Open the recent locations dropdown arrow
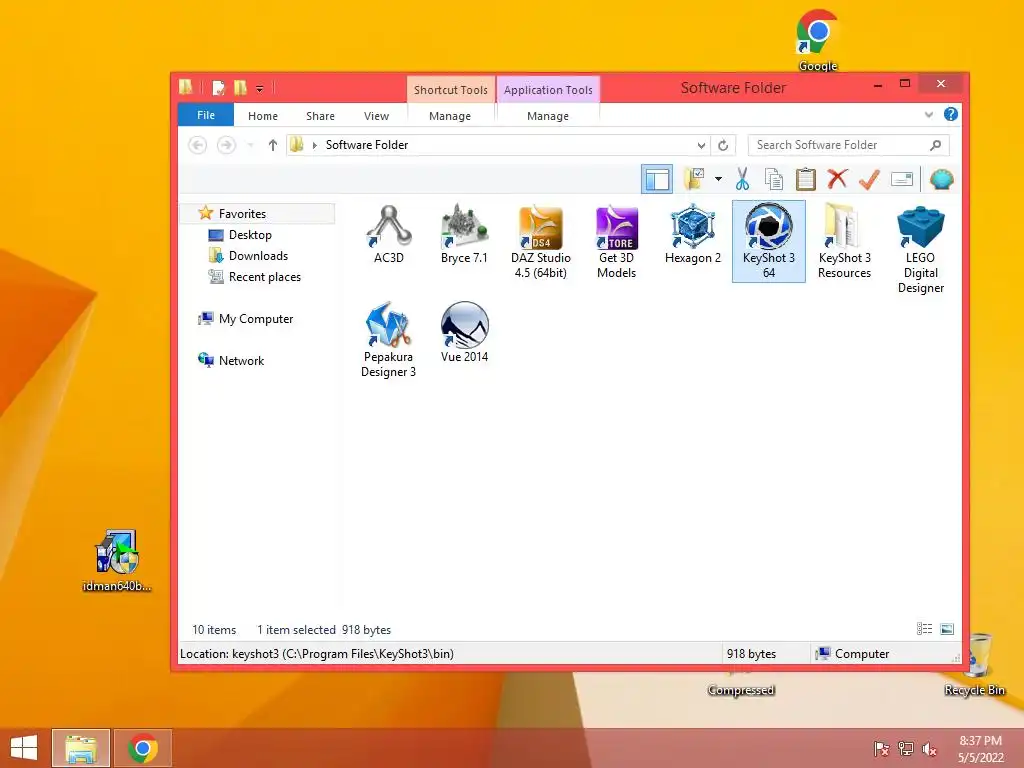The width and height of the screenshot is (1024, 768). [250, 145]
